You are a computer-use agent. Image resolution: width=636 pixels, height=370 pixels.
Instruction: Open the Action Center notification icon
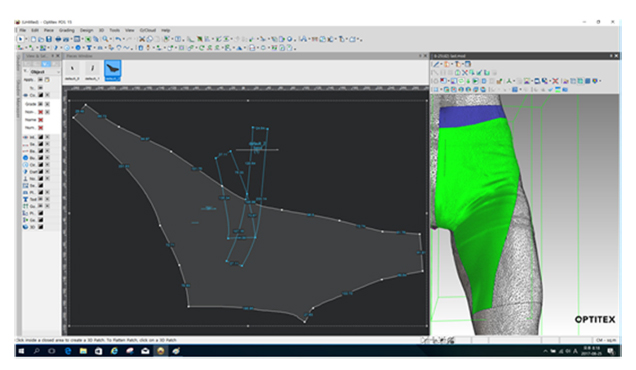pos(610,351)
